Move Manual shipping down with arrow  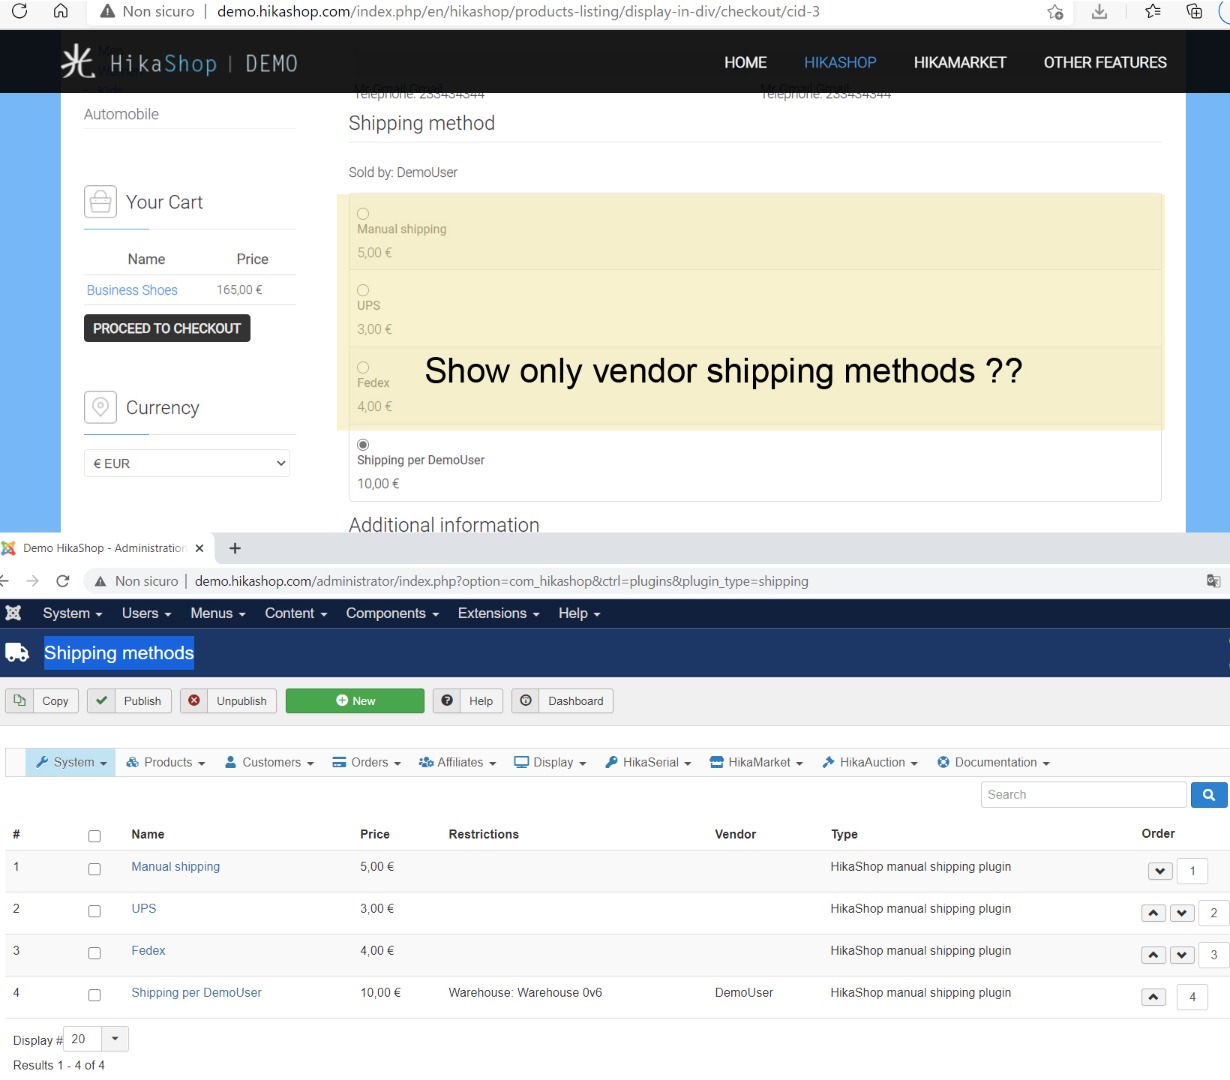point(1160,871)
